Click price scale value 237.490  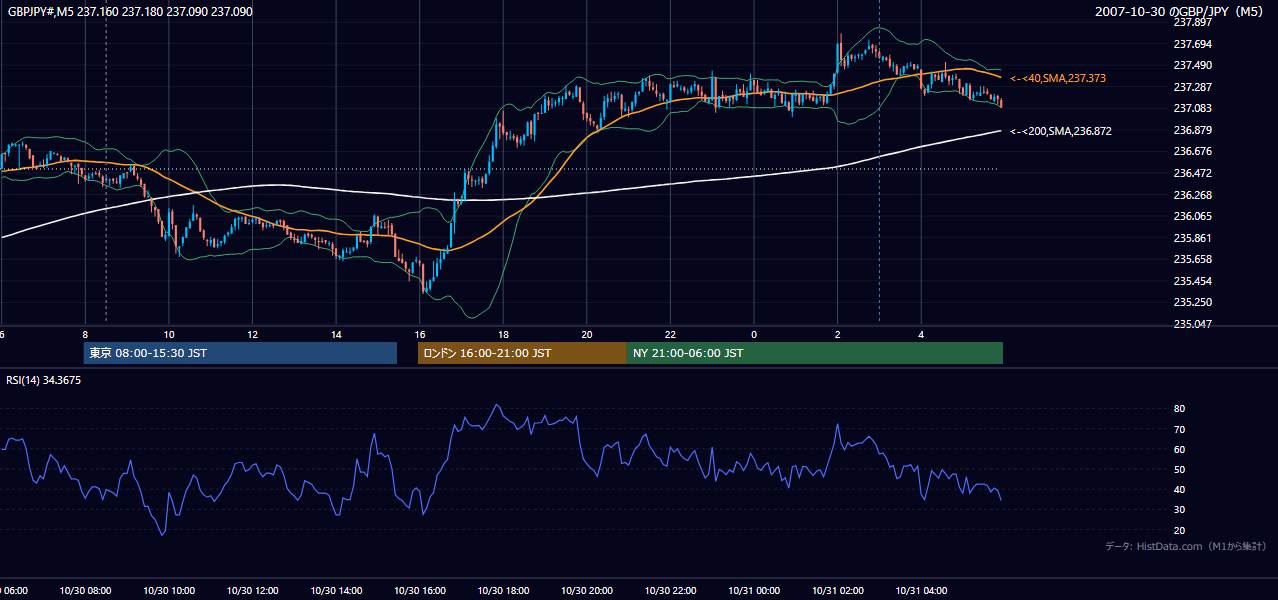coord(1191,65)
